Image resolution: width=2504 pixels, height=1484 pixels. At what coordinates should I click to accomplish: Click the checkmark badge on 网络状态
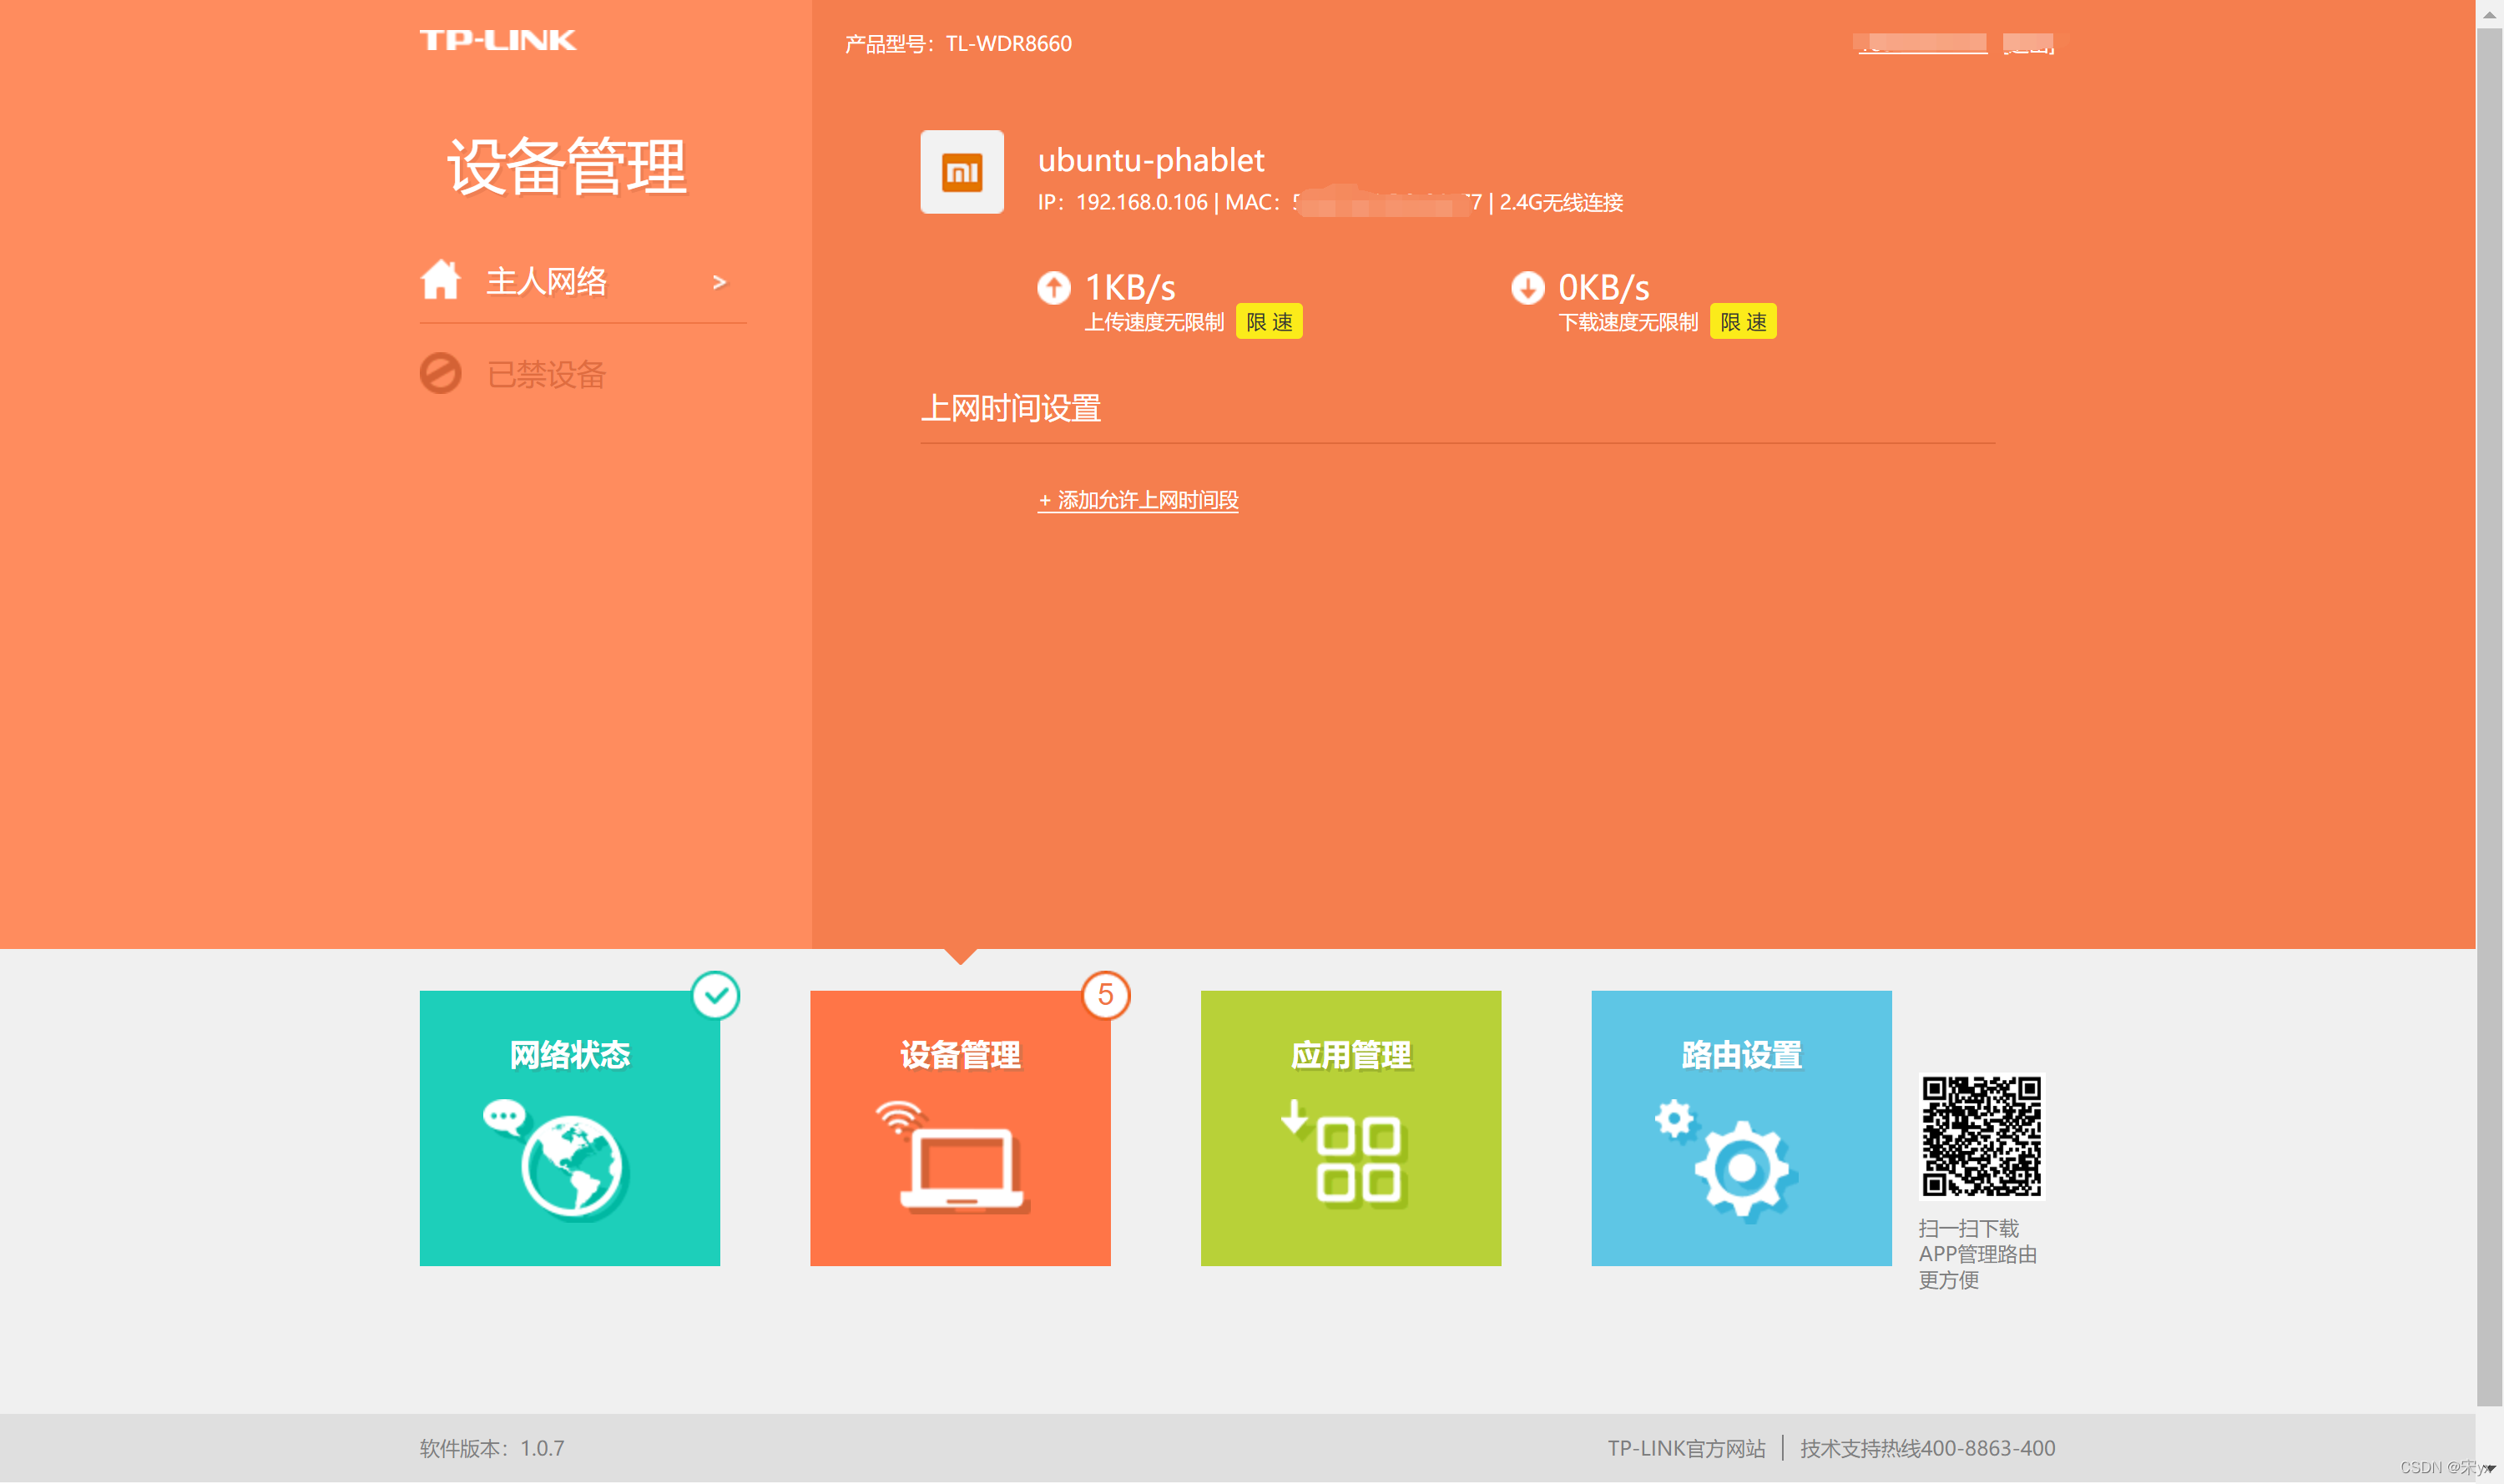[716, 995]
